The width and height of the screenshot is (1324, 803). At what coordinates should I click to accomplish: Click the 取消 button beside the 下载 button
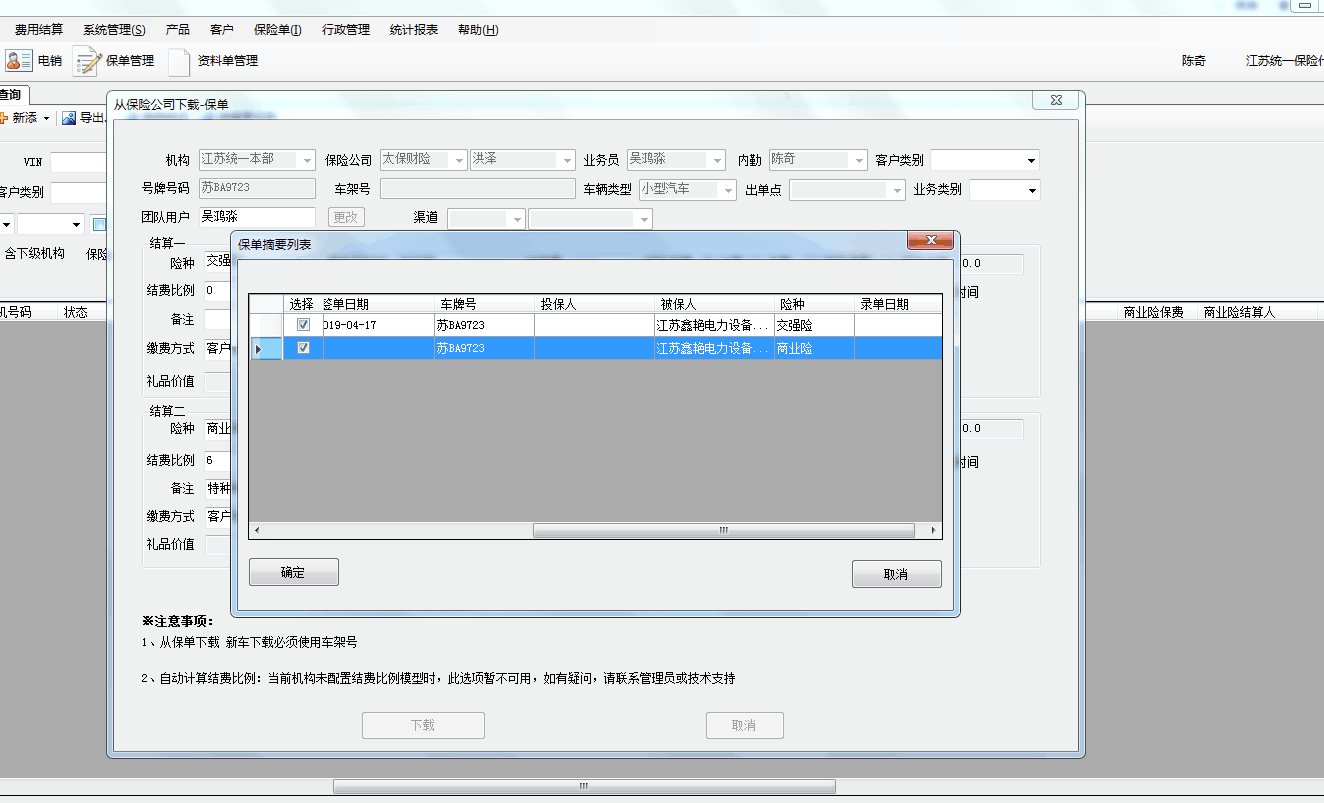click(x=744, y=725)
